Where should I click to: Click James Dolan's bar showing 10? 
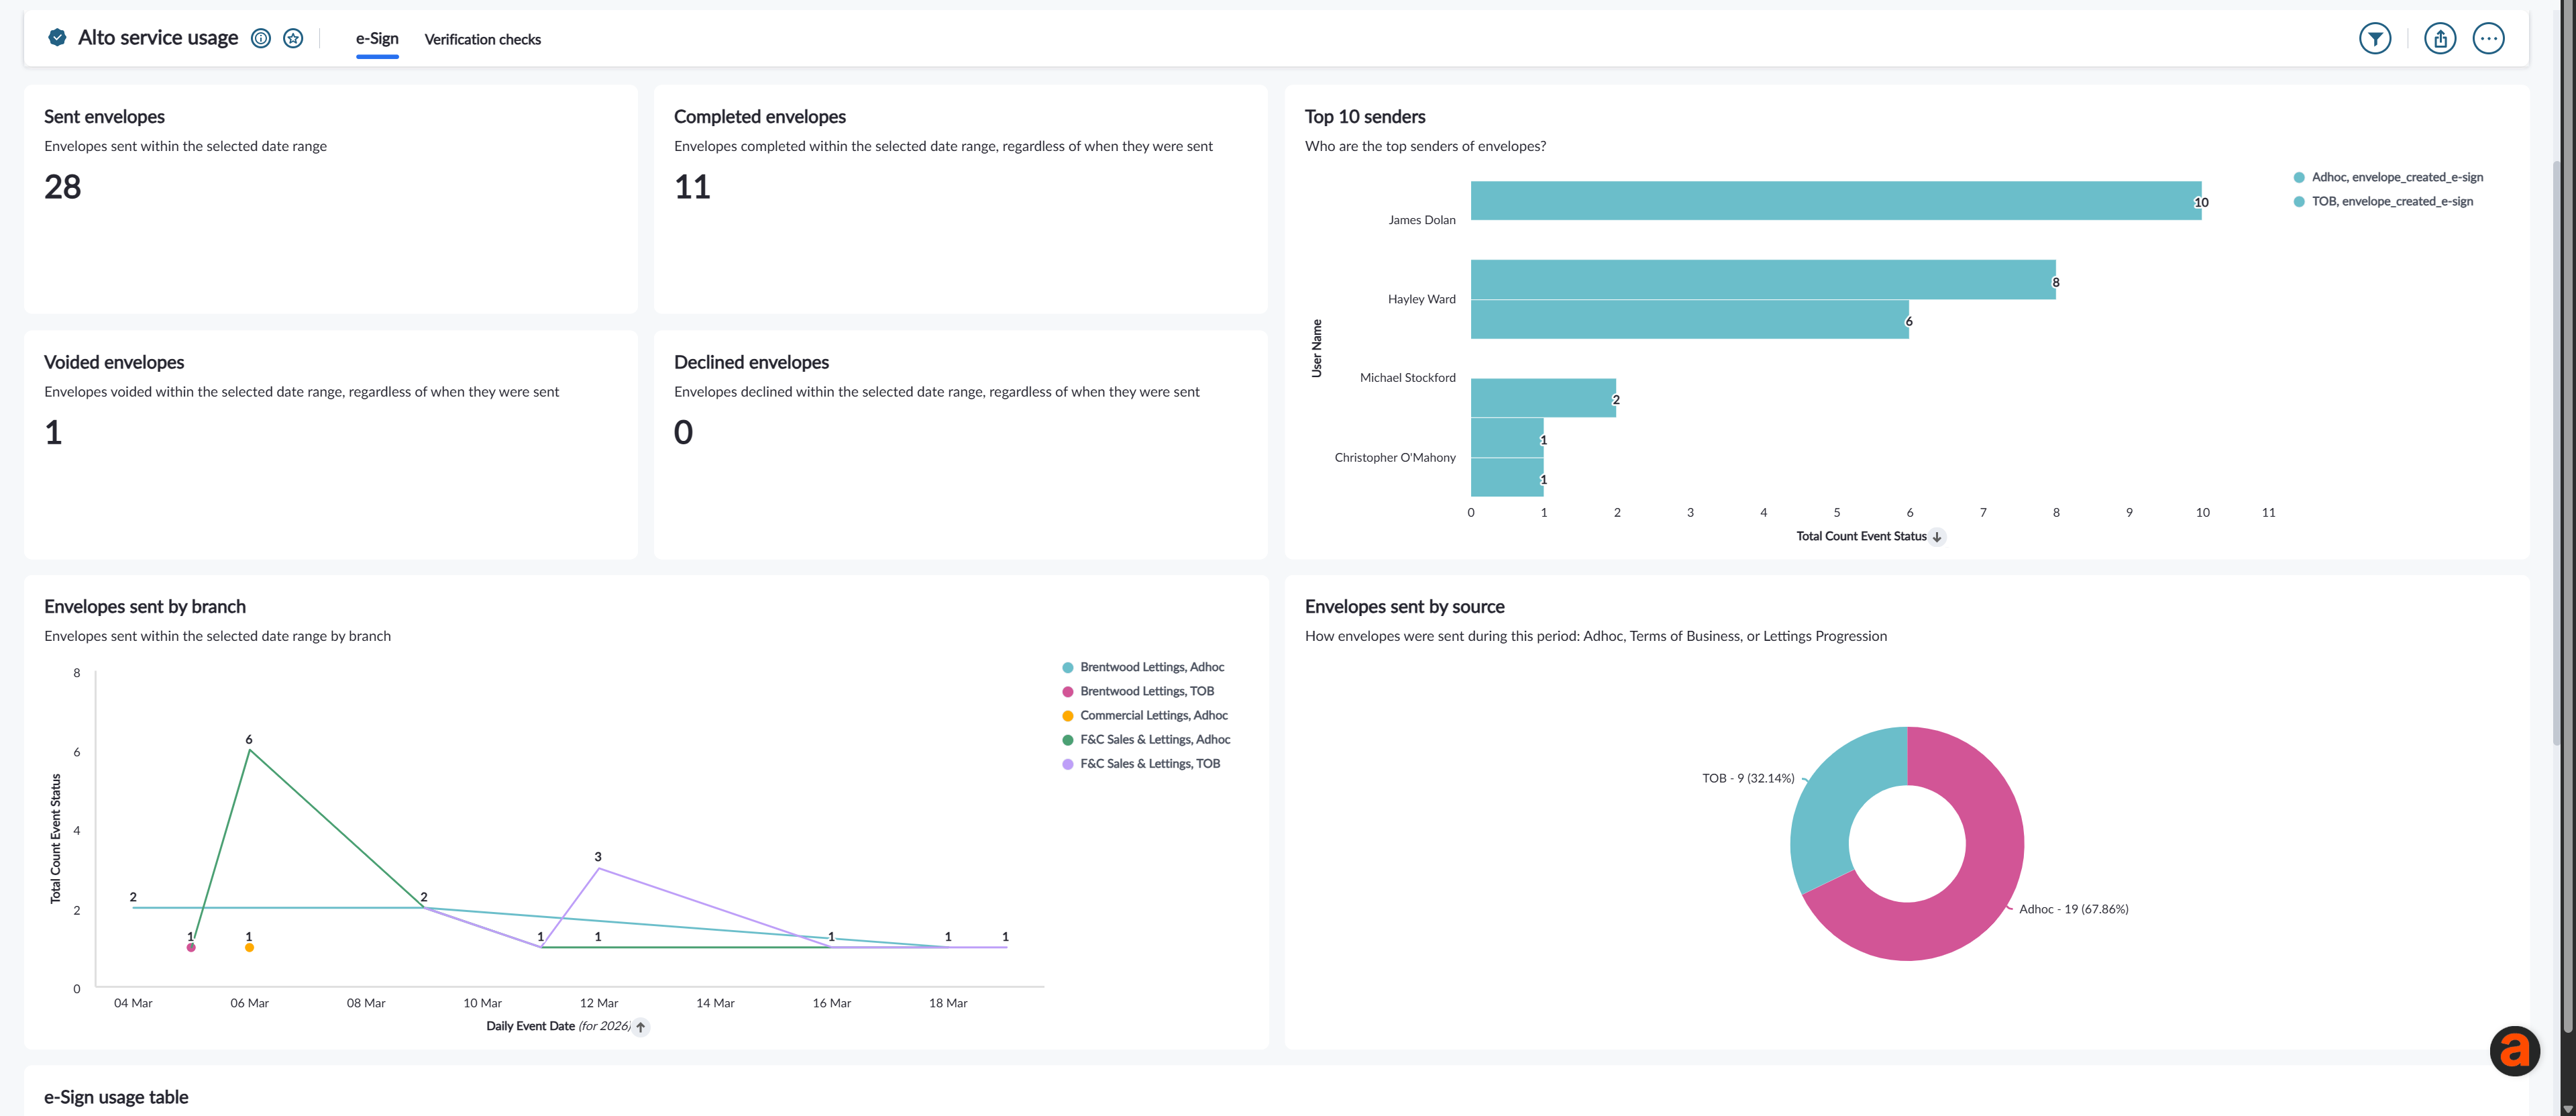(1836, 200)
